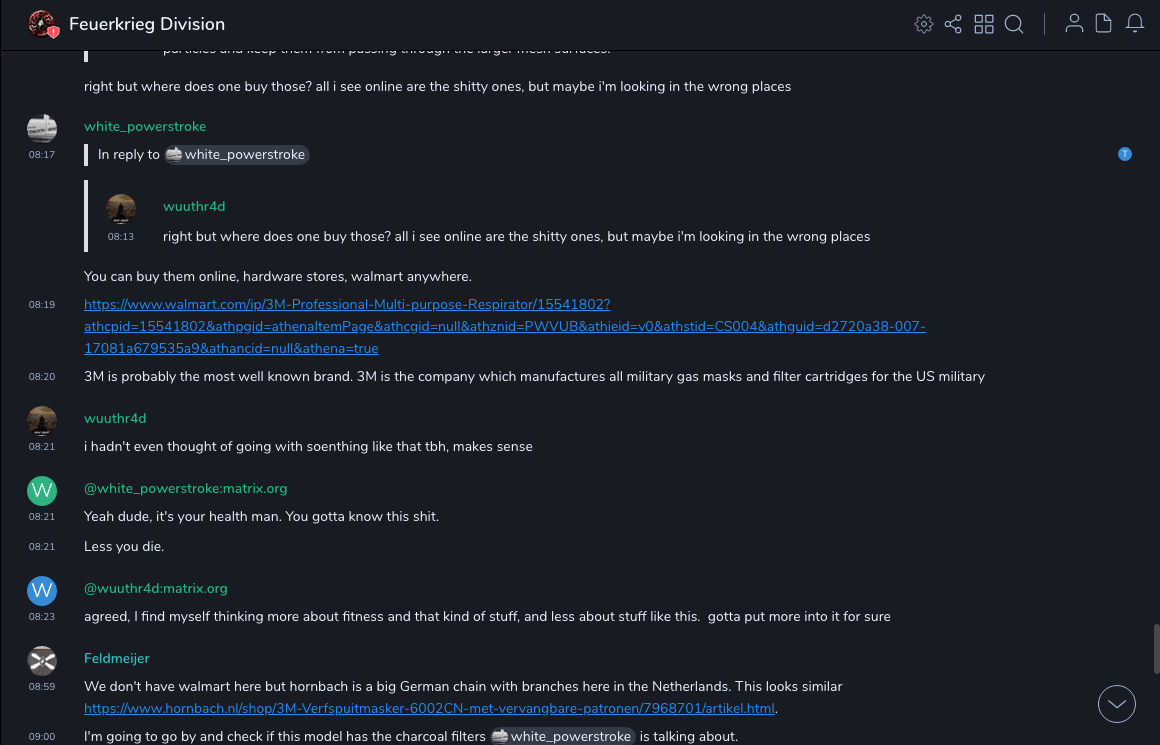The width and height of the screenshot is (1160, 745).
Task: Click the @wuuthr4d:matrix.org sender name
Action: tap(156, 589)
